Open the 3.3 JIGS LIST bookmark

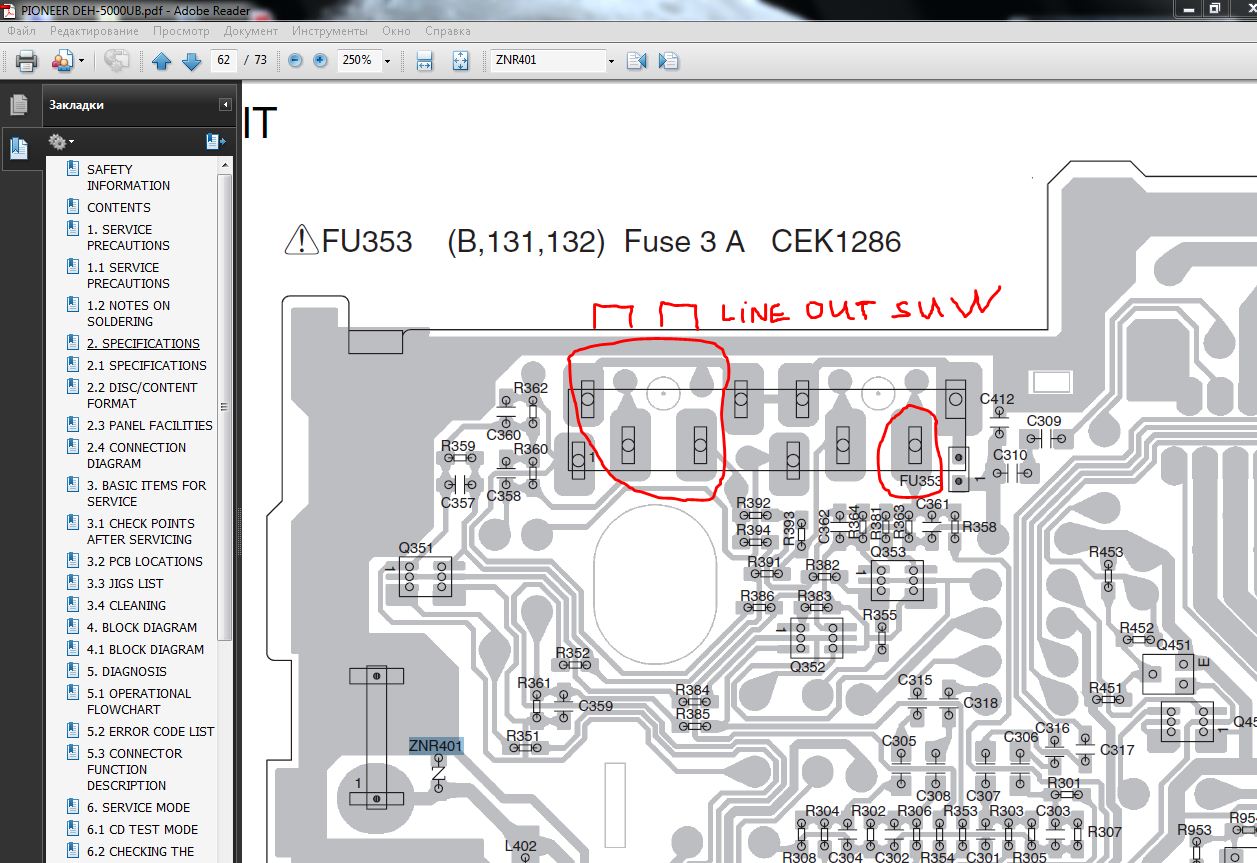(125, 584)
